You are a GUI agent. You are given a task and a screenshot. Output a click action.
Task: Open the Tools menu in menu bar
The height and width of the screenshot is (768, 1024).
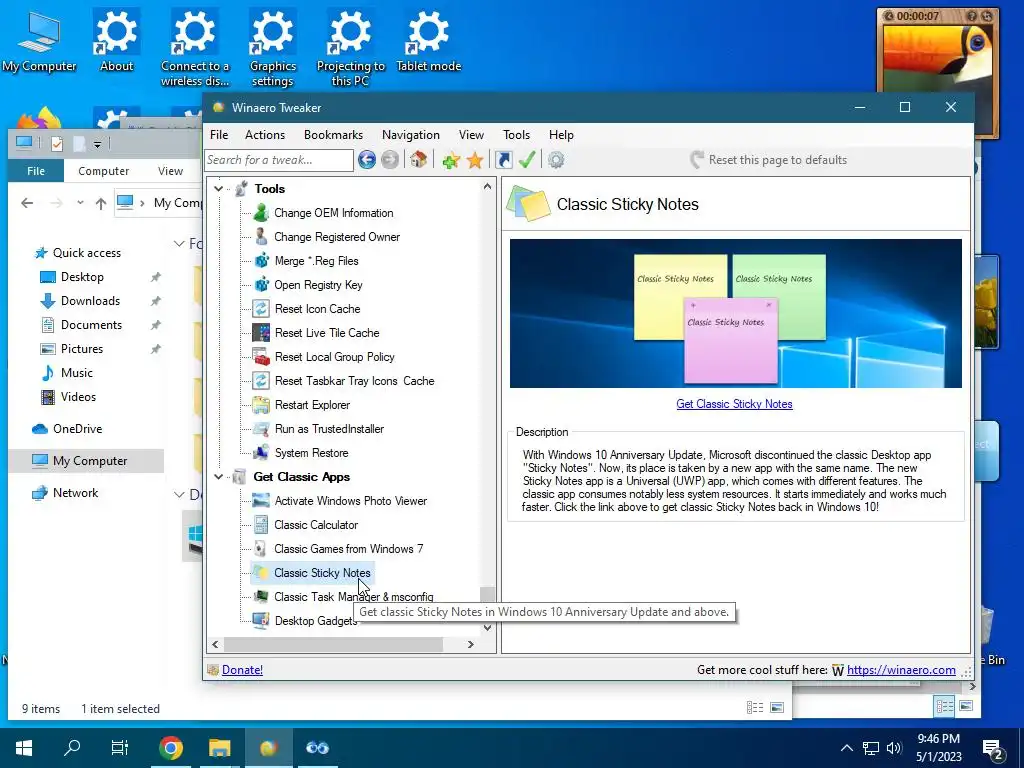[516, 135]
